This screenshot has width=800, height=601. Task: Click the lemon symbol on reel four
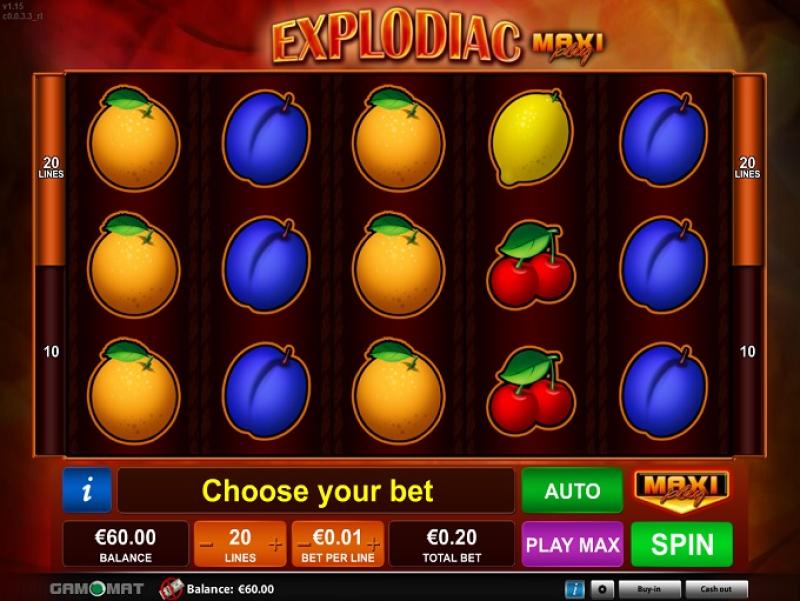[x=532, y=138]
